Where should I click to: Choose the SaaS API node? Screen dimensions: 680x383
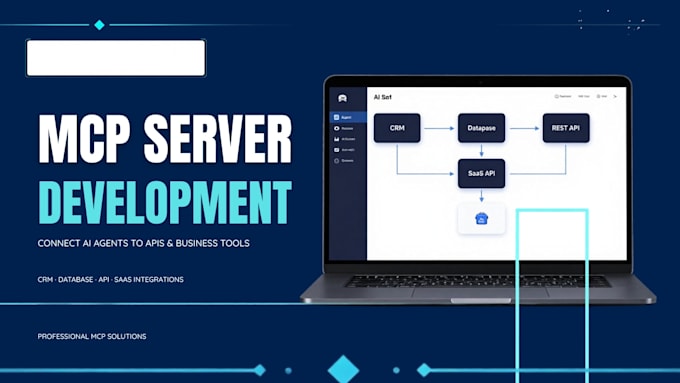pos(481,173)
